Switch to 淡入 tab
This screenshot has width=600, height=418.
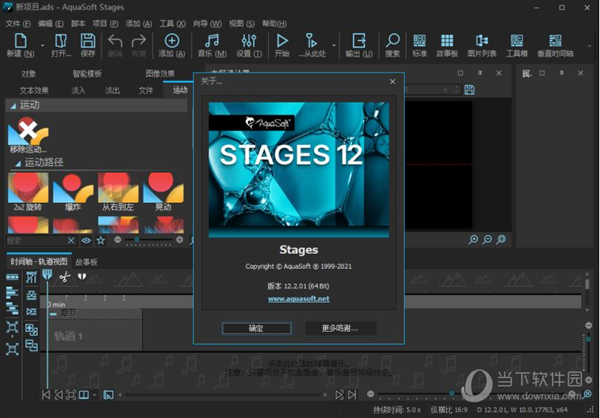coord(78,90)
